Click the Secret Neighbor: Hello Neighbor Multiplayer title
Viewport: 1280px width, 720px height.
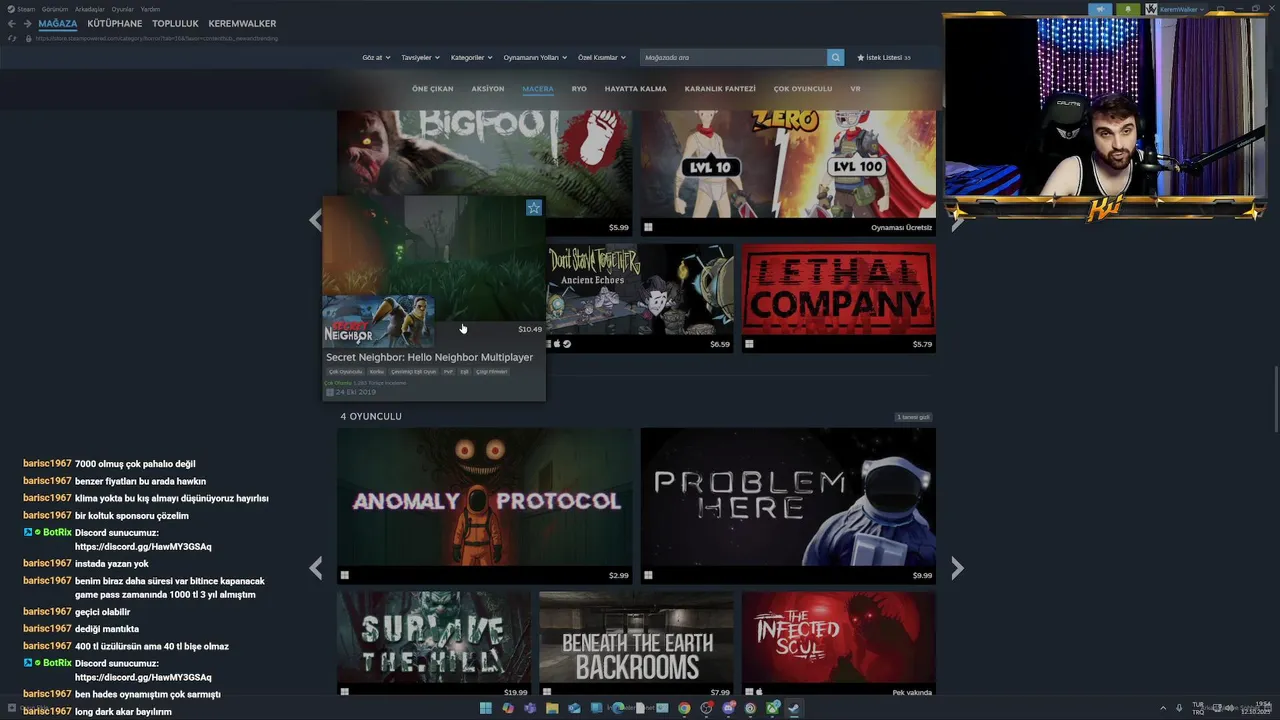click(429, 357)
